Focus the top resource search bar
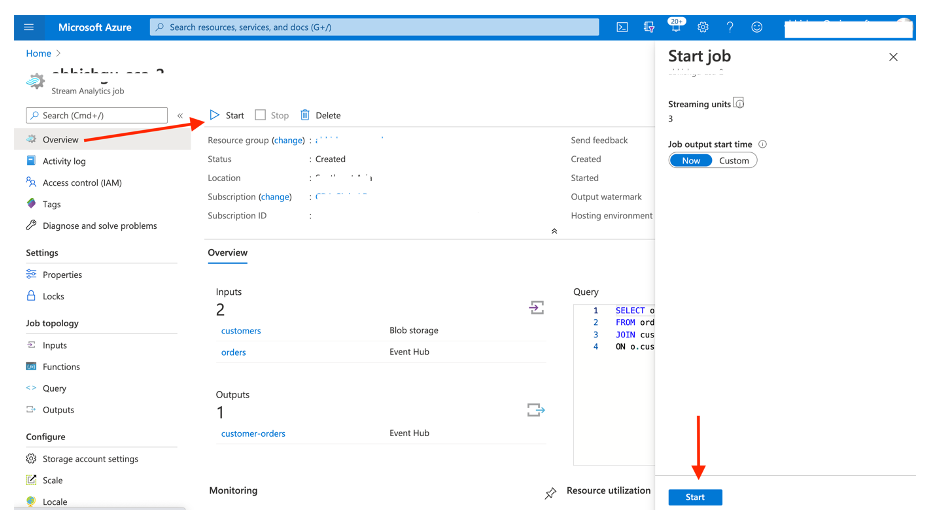927x525 pixels. 374,27
